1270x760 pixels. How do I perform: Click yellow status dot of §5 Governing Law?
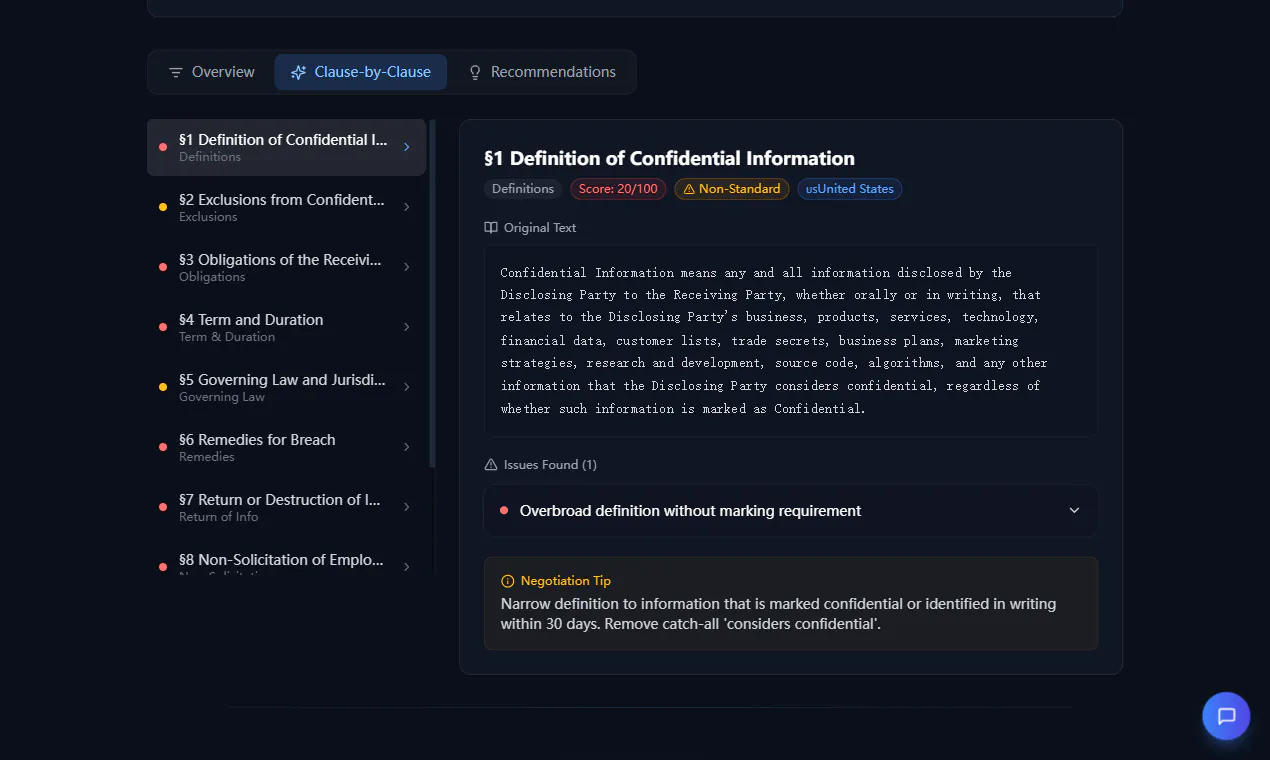[x=163, y=387]
